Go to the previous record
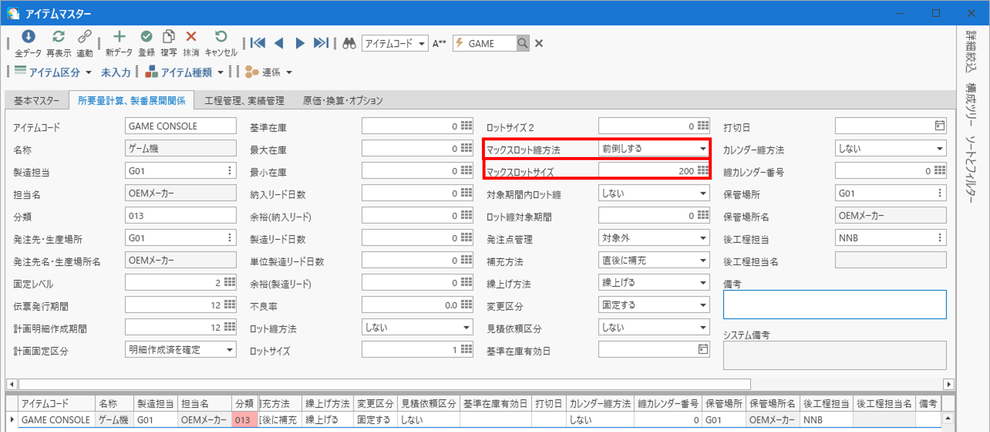Screen dimensions: 990x432 [279, 43]
